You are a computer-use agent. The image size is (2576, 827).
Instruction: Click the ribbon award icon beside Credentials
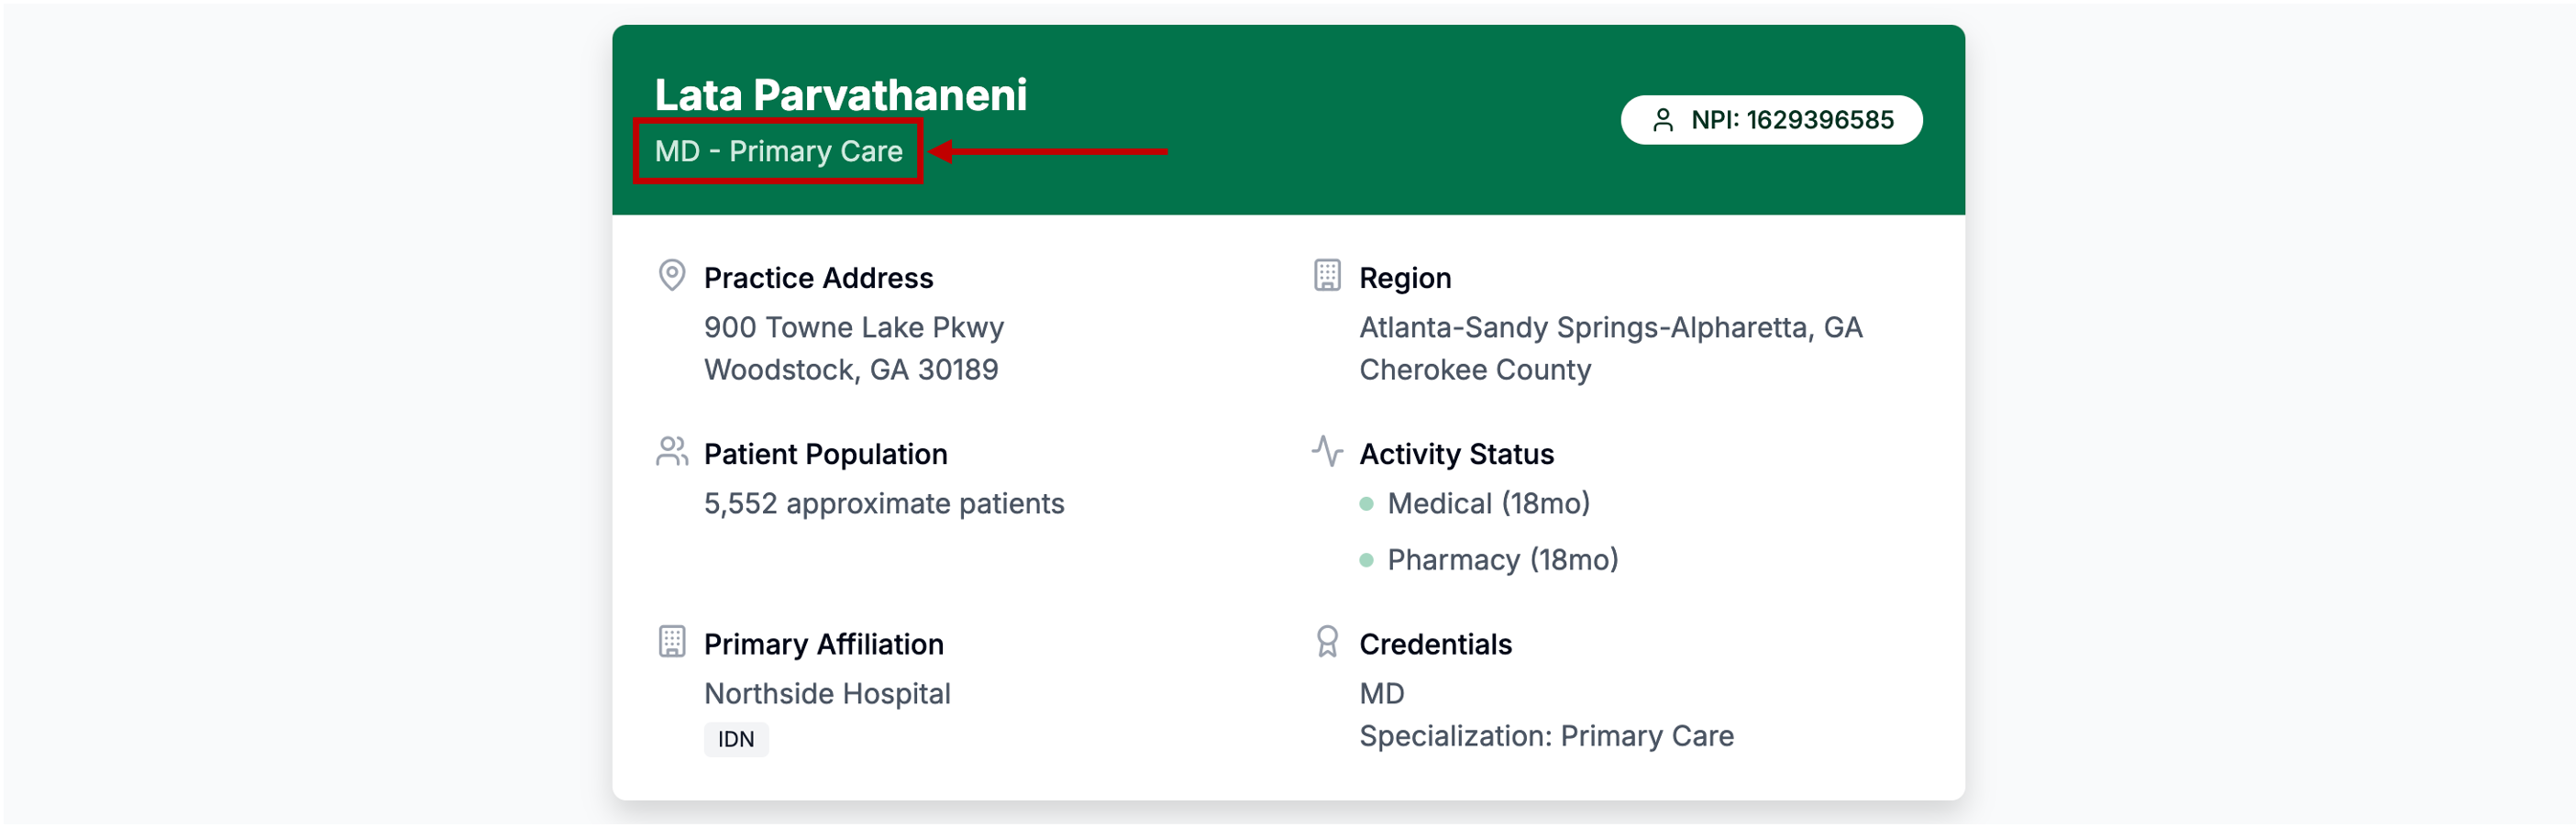click(1326, 642)
